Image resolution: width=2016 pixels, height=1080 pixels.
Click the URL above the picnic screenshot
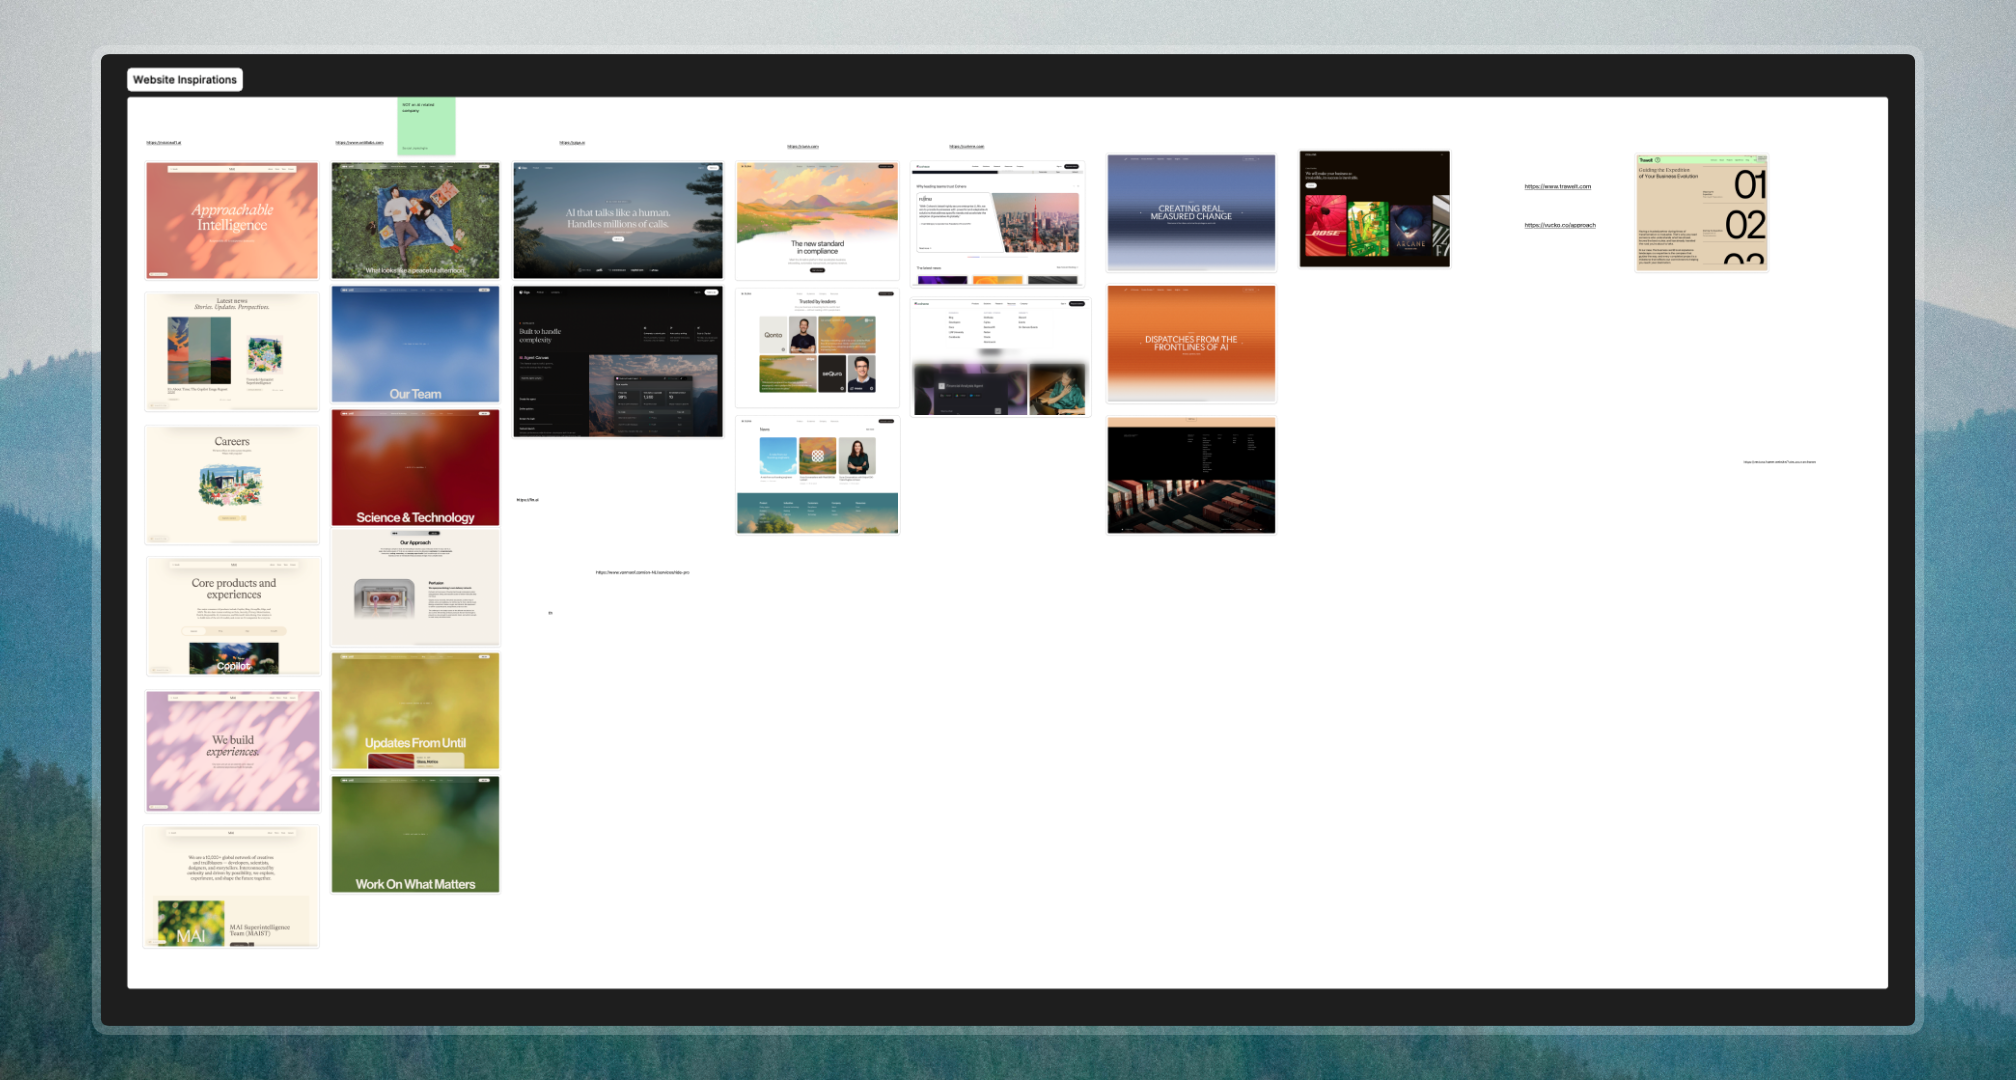coord(359,143)
